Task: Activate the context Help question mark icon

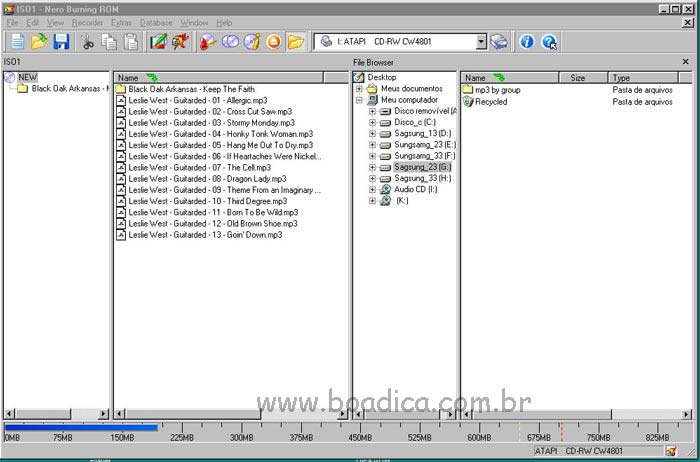Action: [549, 42]
